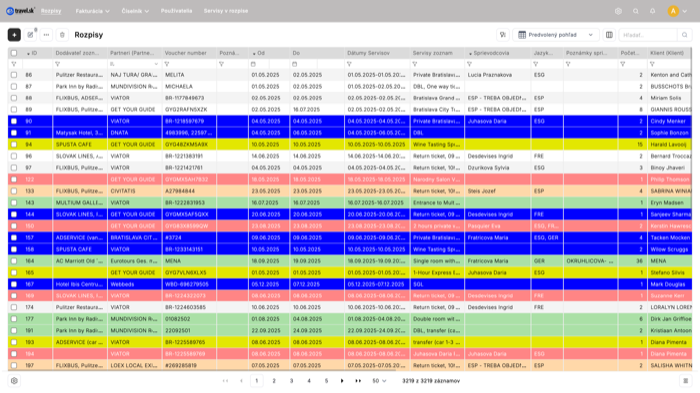
Task: Check the checkbox for row ID 87
Action: 14,87
